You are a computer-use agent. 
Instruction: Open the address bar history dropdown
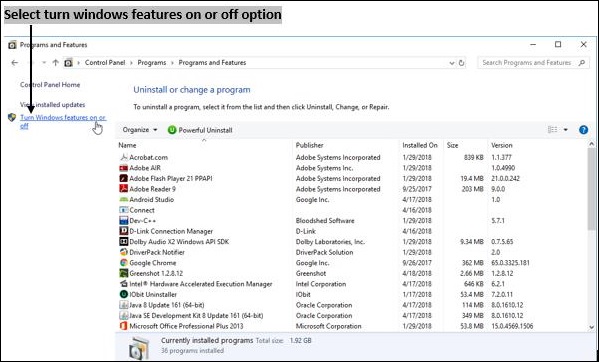point(452,63)
